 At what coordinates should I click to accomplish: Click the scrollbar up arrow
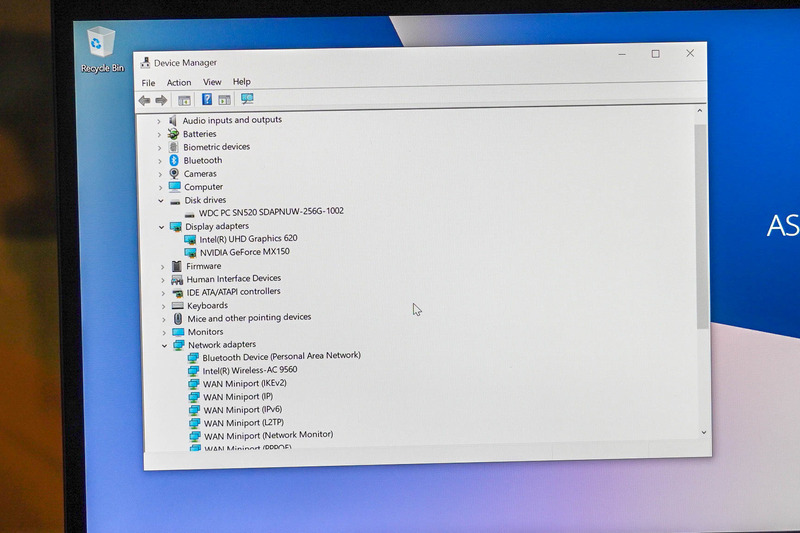click(699, 111)
